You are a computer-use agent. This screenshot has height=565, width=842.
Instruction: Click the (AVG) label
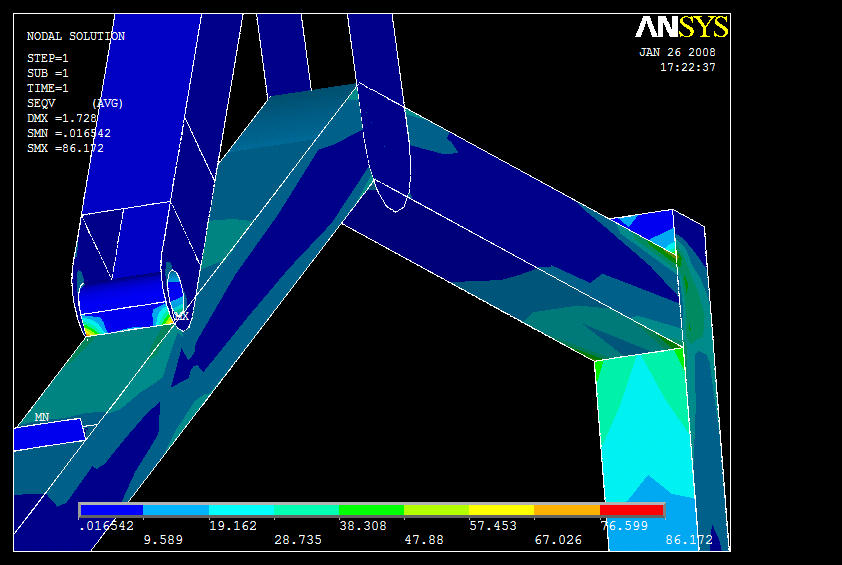click(107, 103)
